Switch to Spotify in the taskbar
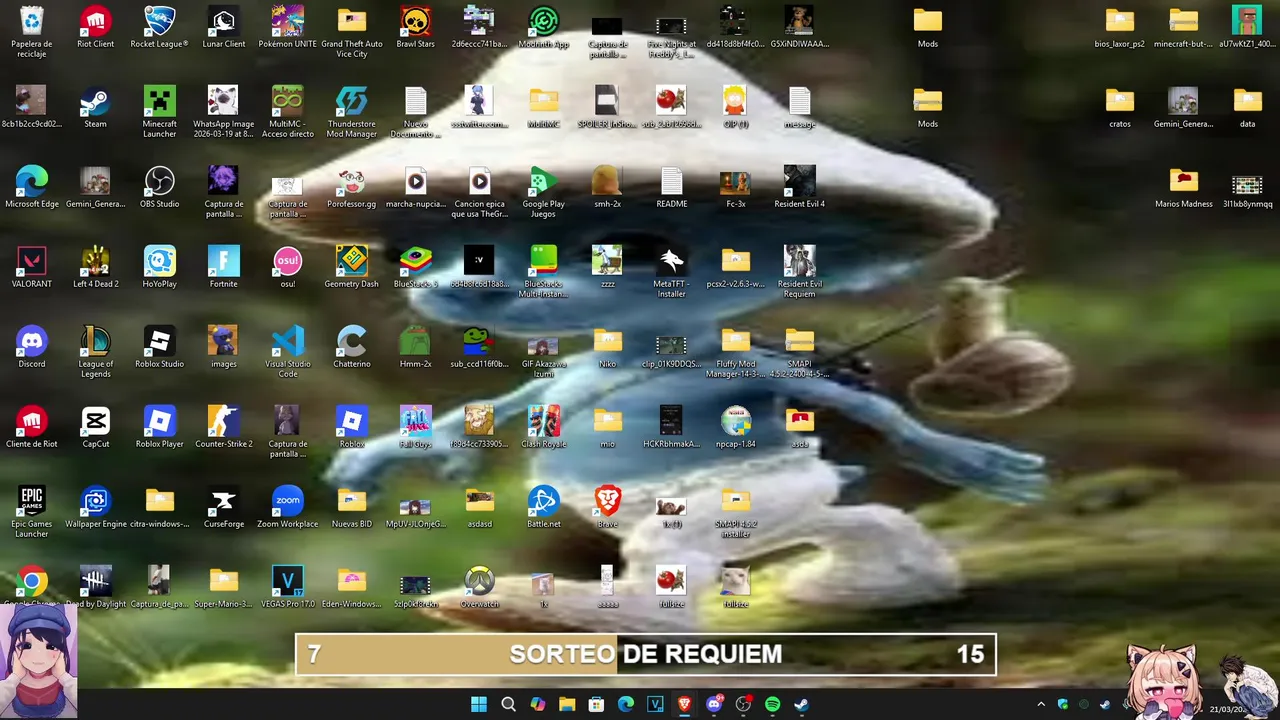This screenshot has height=720, width=1280. point(772,704)
